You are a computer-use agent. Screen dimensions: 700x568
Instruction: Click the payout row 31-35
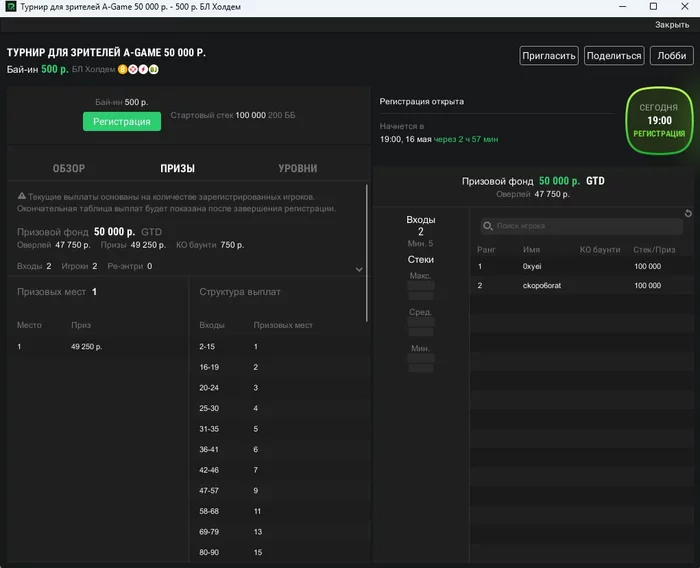tap(279, 429)
